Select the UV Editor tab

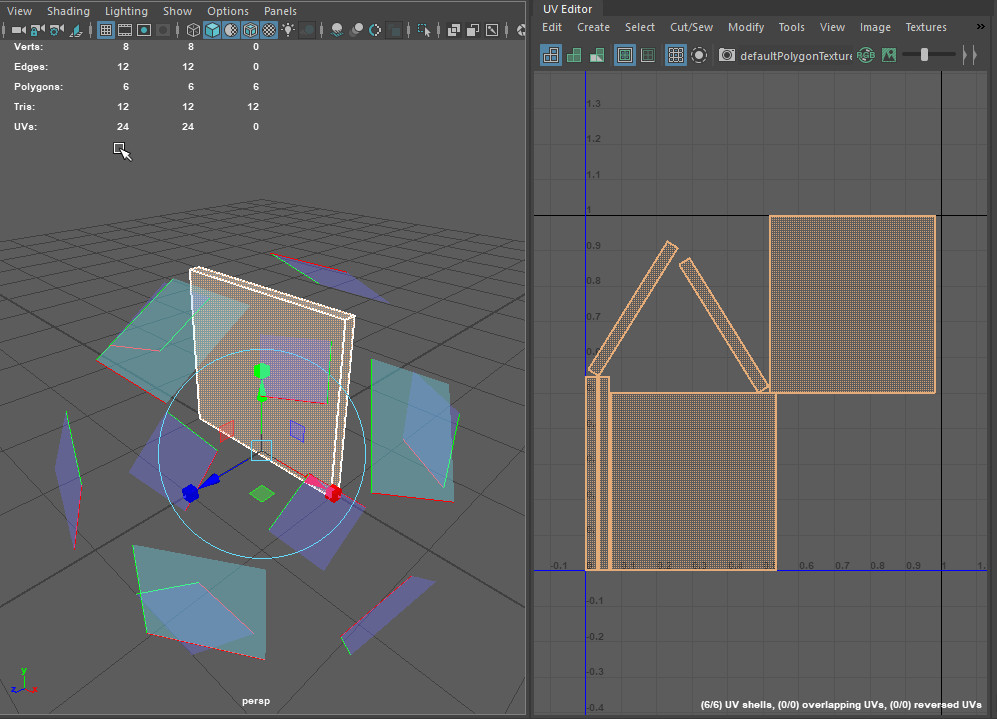[x=567, y=9]
